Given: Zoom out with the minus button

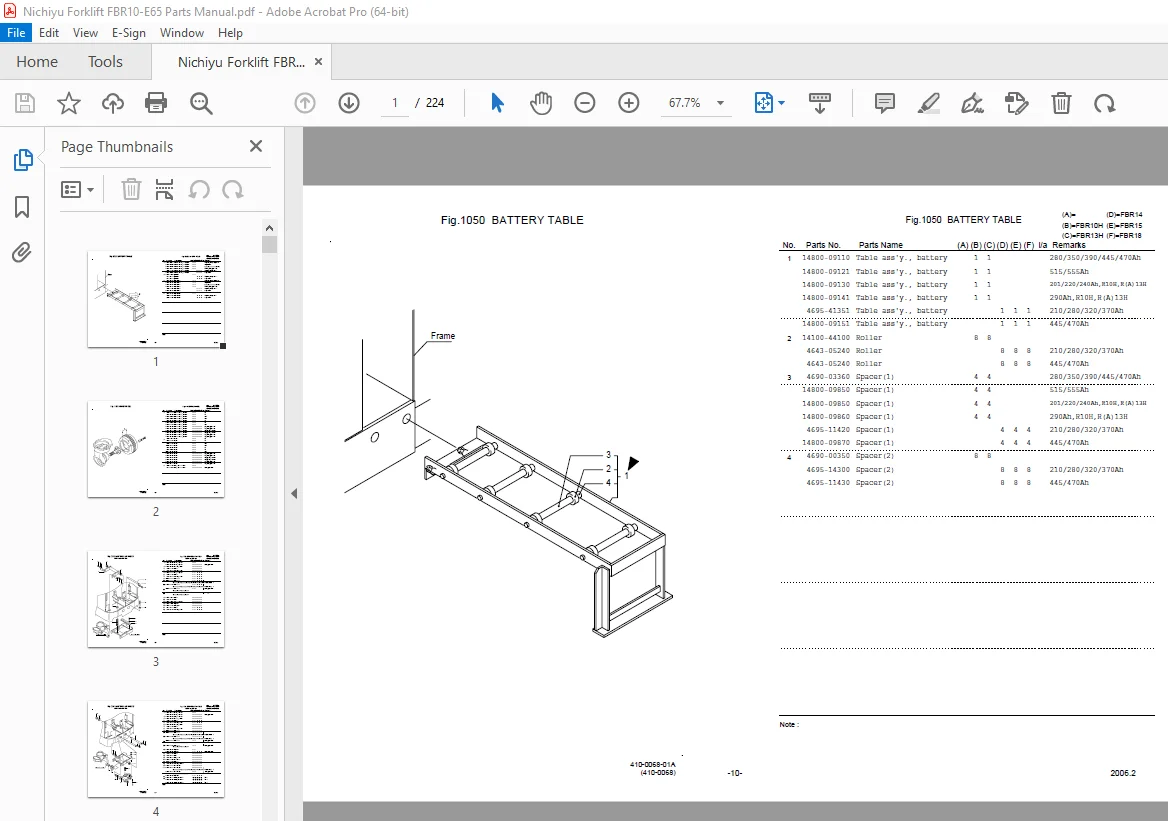Looking at the screenshot, I should point(585,103).
